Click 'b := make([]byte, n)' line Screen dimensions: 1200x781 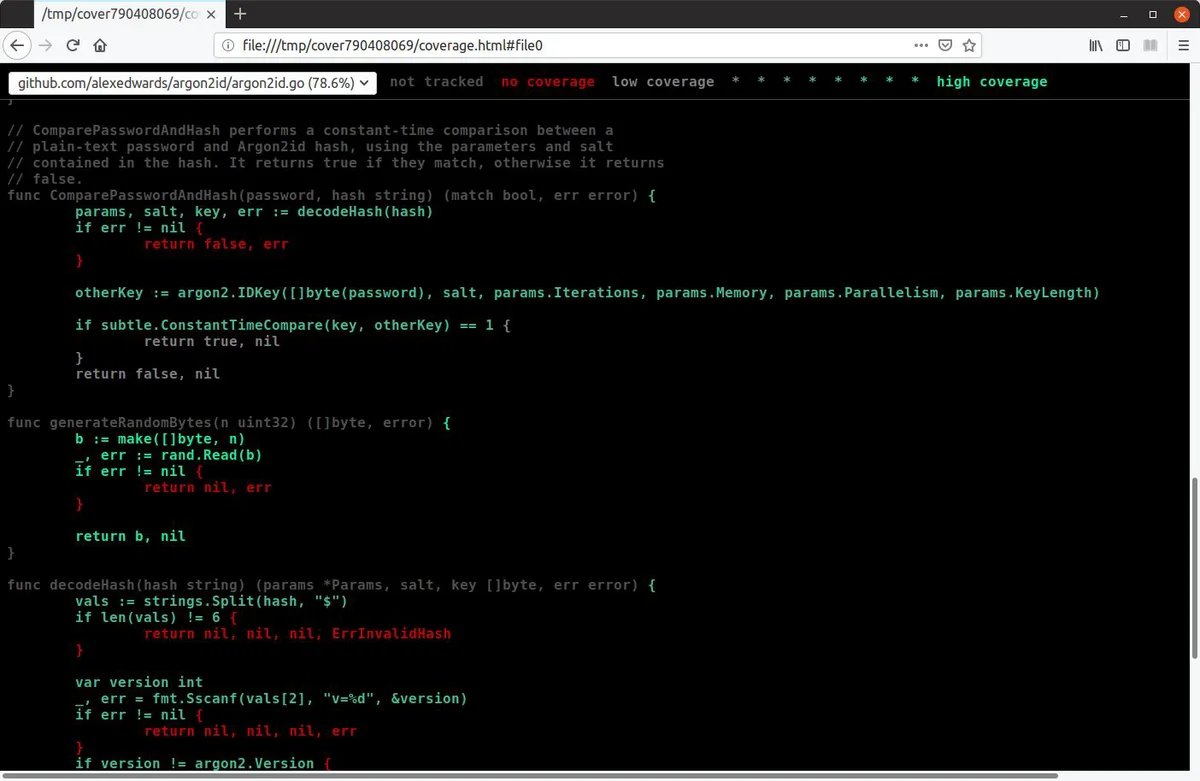pyautogui.click(x=160, y=439)
